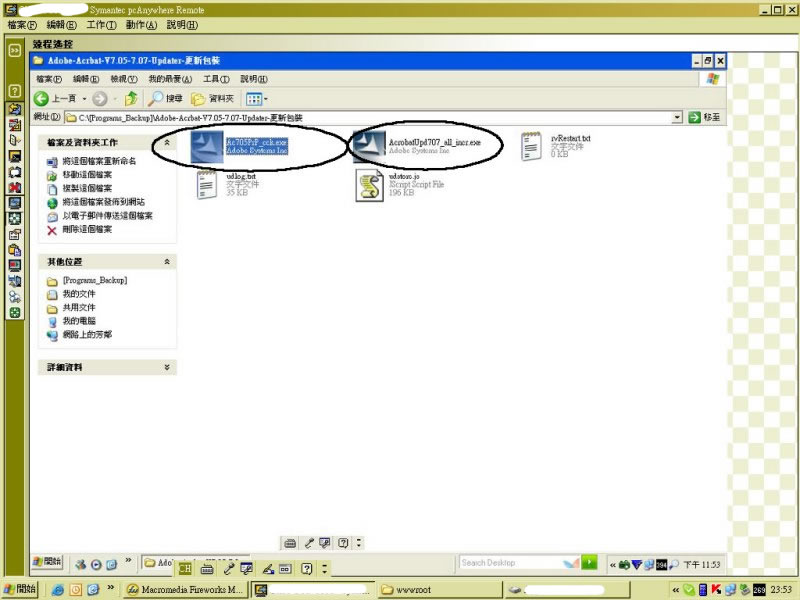Select the udlog.txt text file
The width and height of the screenshot is (800, 600).
click(206, 184)
